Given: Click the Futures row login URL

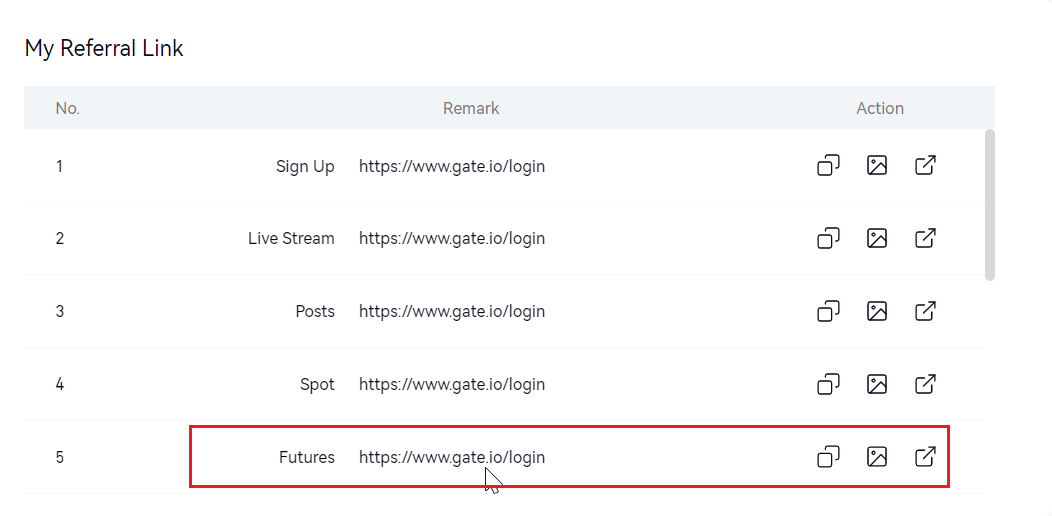Looking at the screenshot, I should [452, 457].
